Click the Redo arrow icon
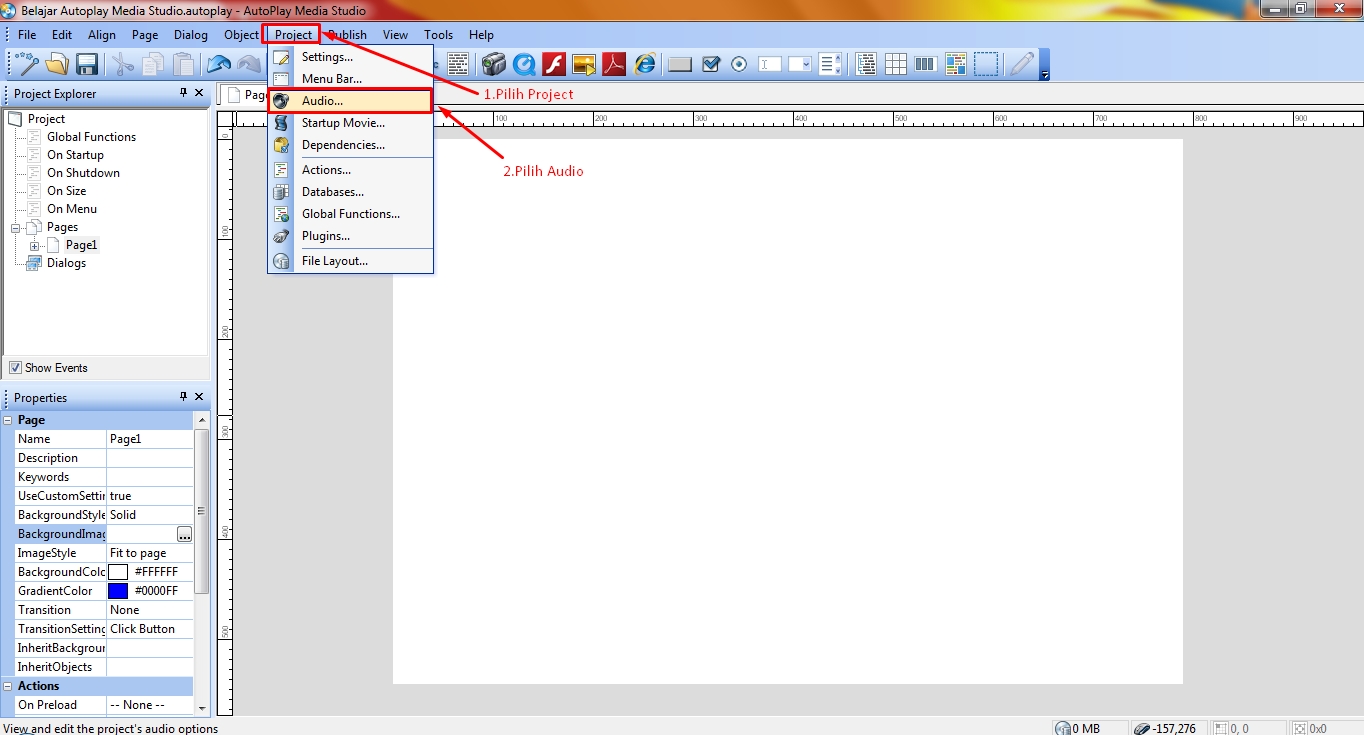 249,65
